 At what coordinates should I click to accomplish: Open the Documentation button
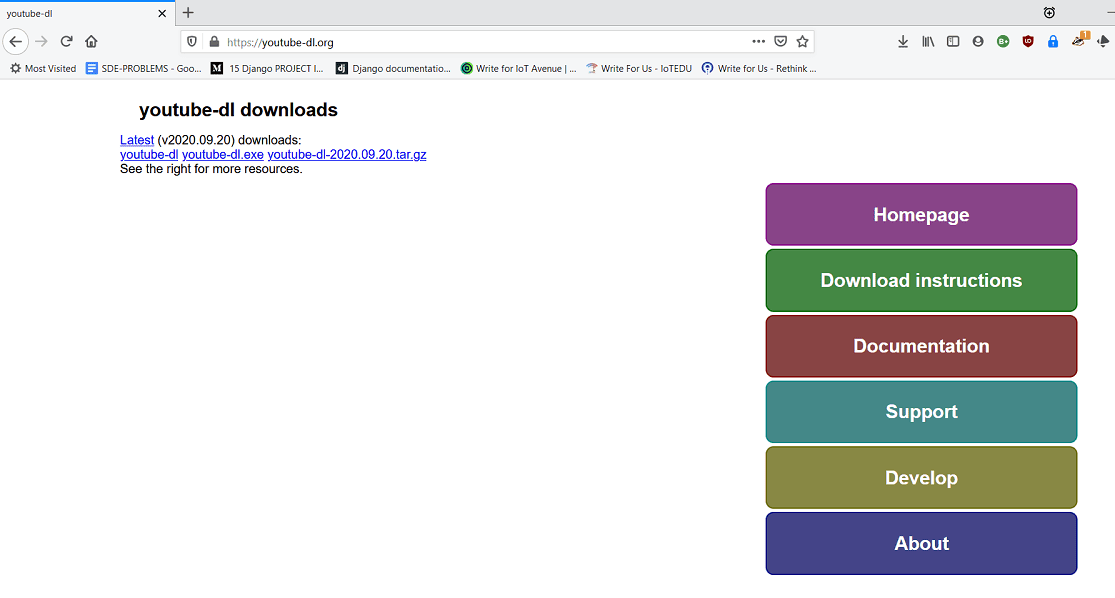coord(921,346)
